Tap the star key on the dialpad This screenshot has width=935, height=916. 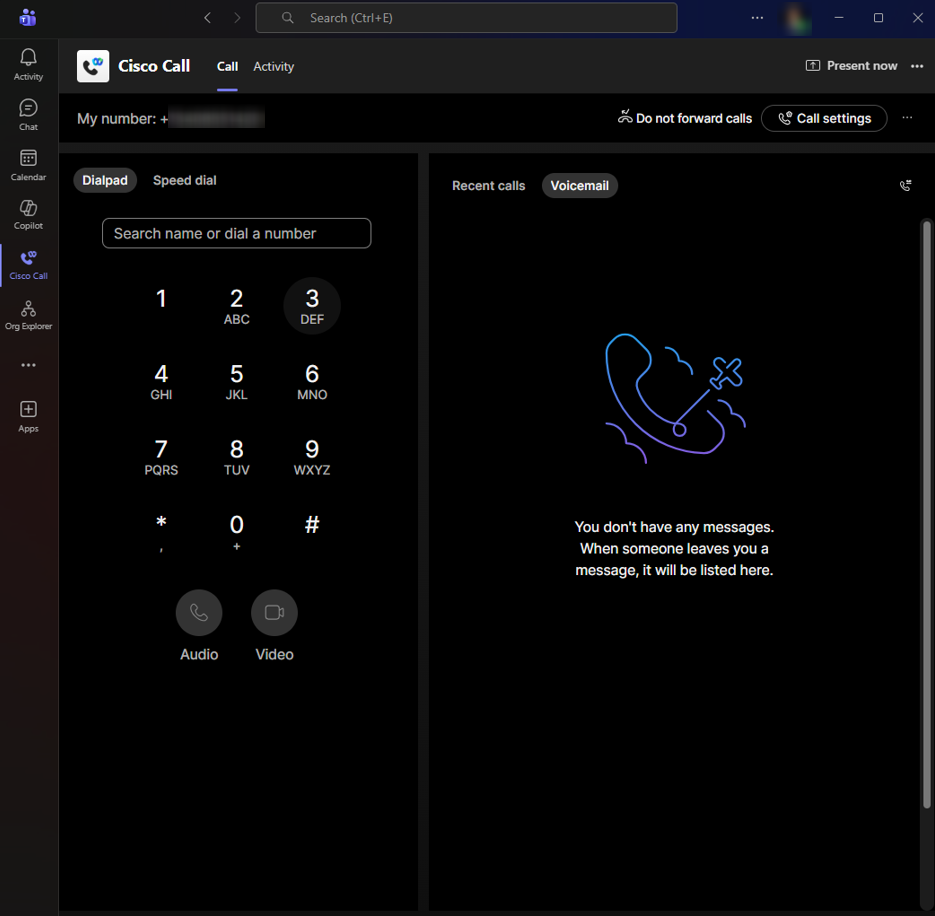pyautogui.click(x=161, y=532)
